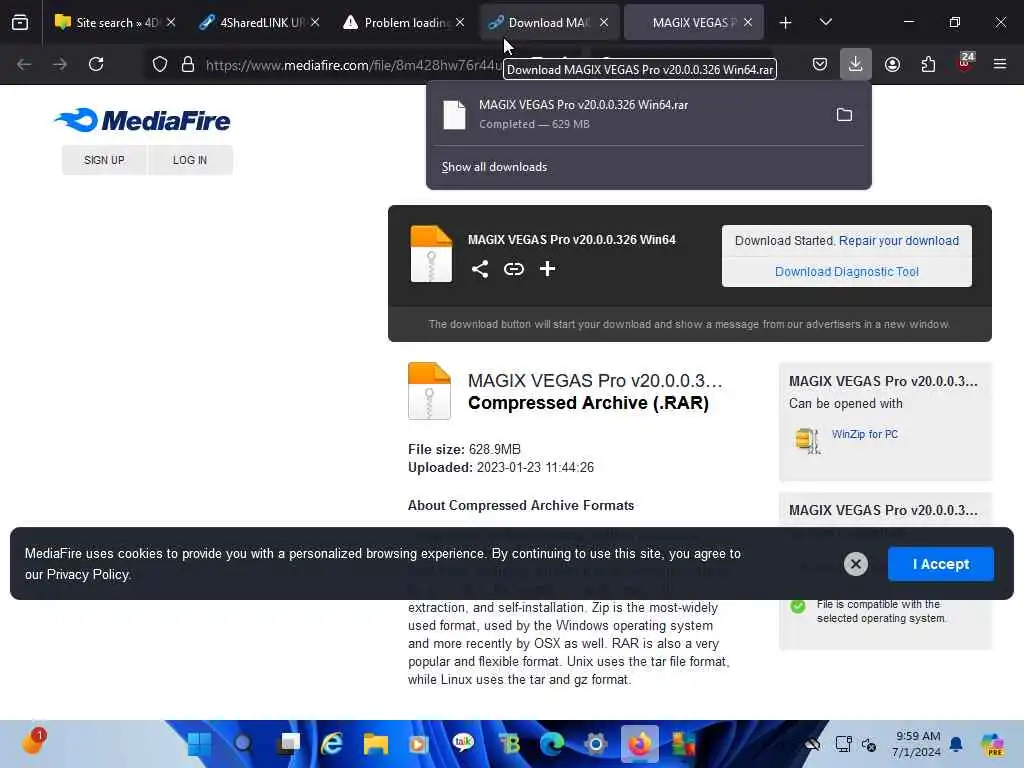The image size is (1024, 768).
Task: Close the Download MAGIX tab
Action: 604,23
